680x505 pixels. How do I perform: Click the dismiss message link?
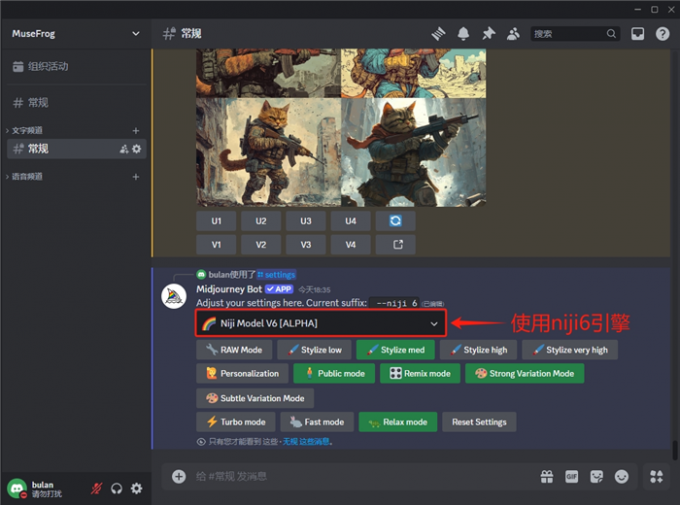[306, 442]
